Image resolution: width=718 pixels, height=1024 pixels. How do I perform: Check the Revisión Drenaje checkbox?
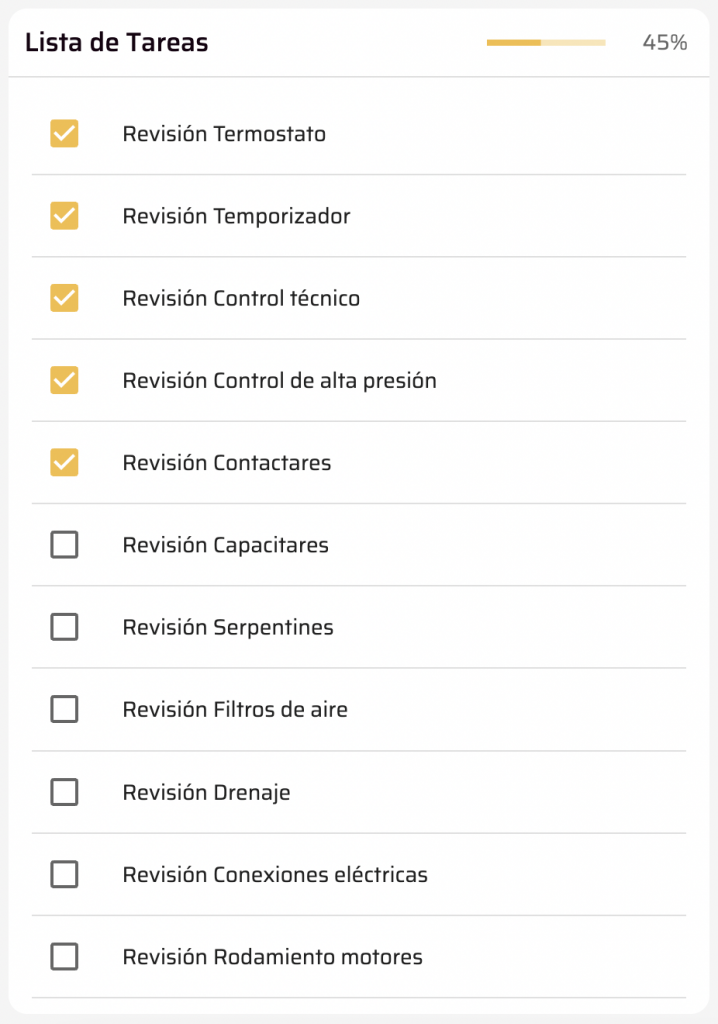click(64, 792)
